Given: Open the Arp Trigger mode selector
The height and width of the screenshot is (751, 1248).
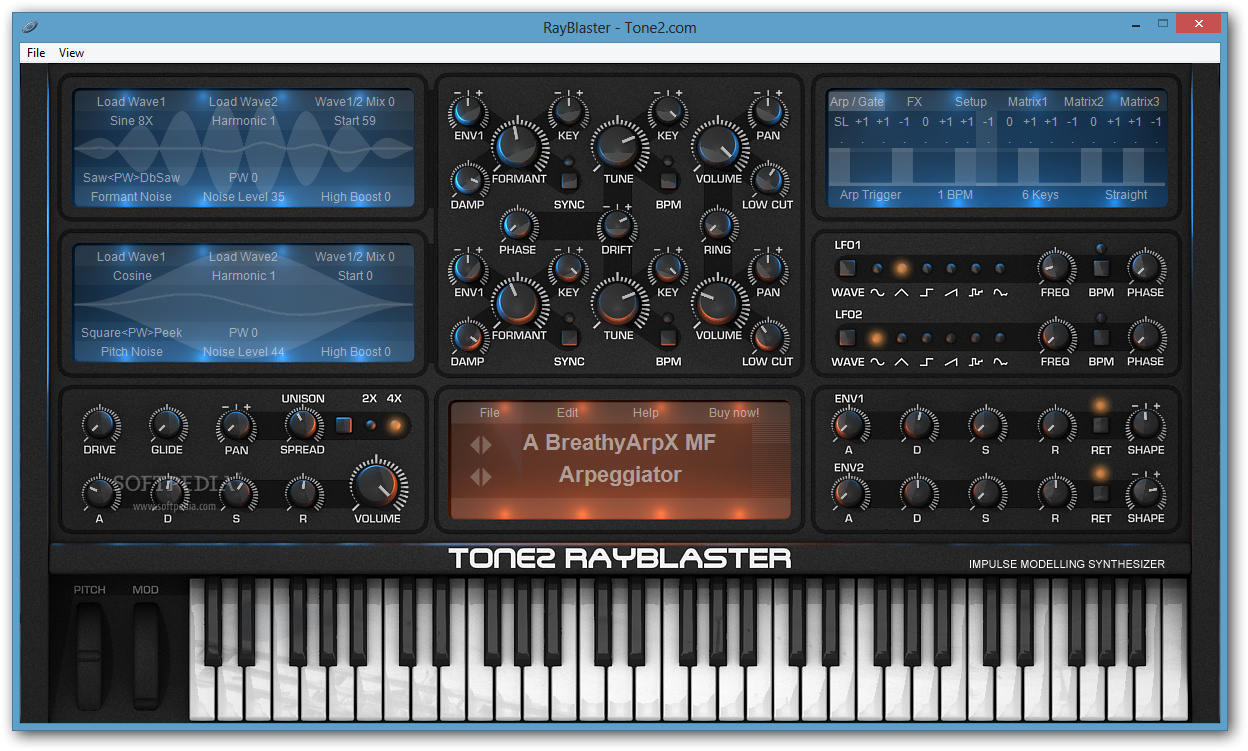Looking at the screenshot, I should (x=870, y=195).
